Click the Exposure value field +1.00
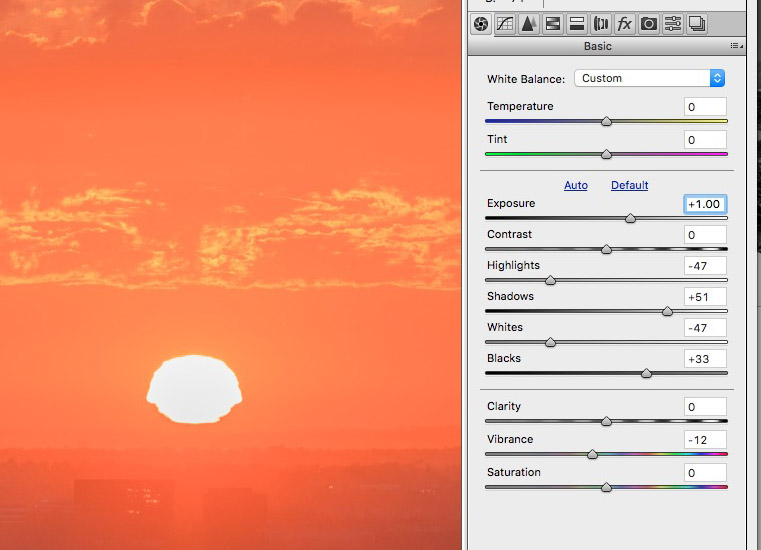The height and width of the screenshot is (550, 761). pyautogui.click(x=705, y=204)
